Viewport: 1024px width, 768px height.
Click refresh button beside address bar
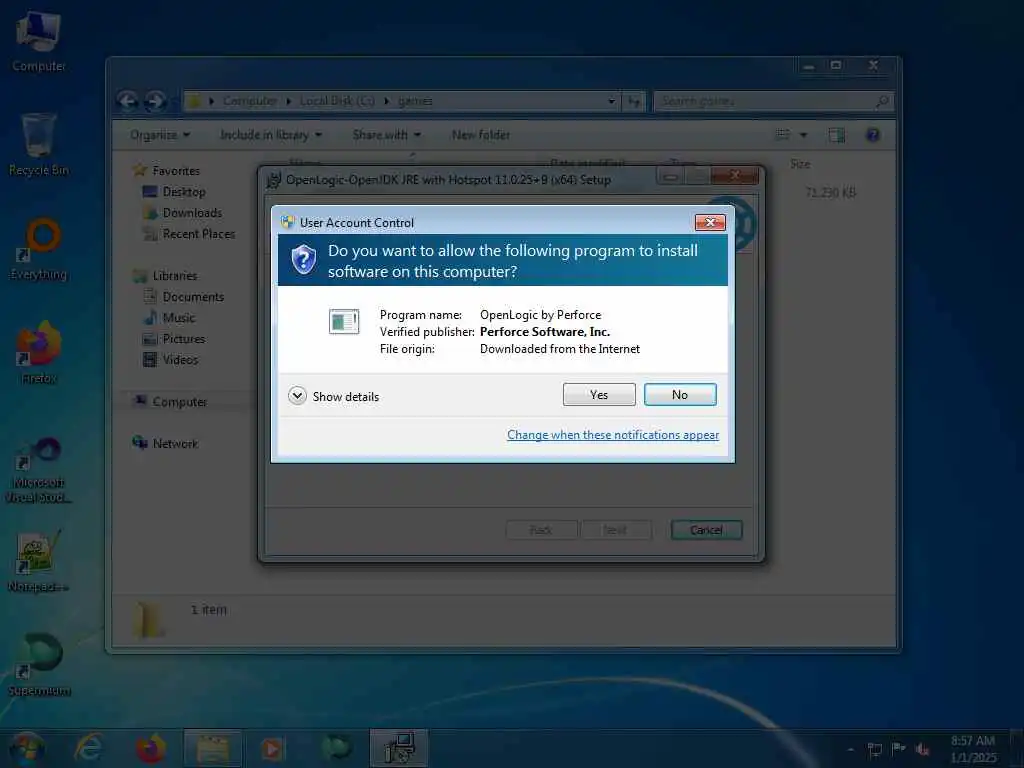pyautogui.click(x=633, y=101)
